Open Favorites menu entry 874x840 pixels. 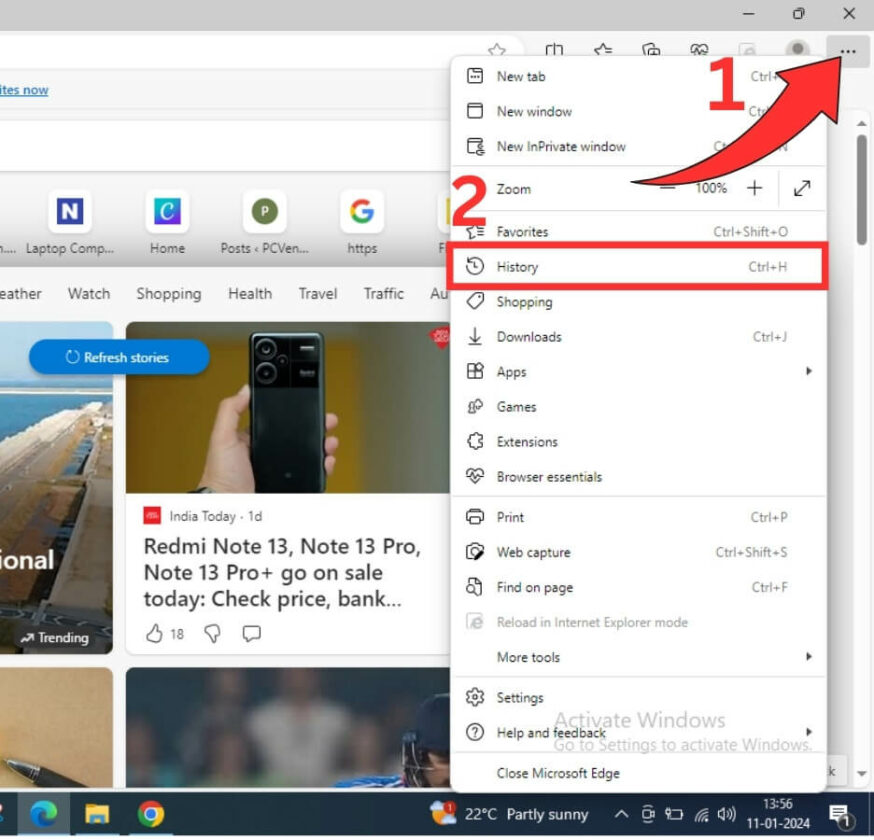638,231
